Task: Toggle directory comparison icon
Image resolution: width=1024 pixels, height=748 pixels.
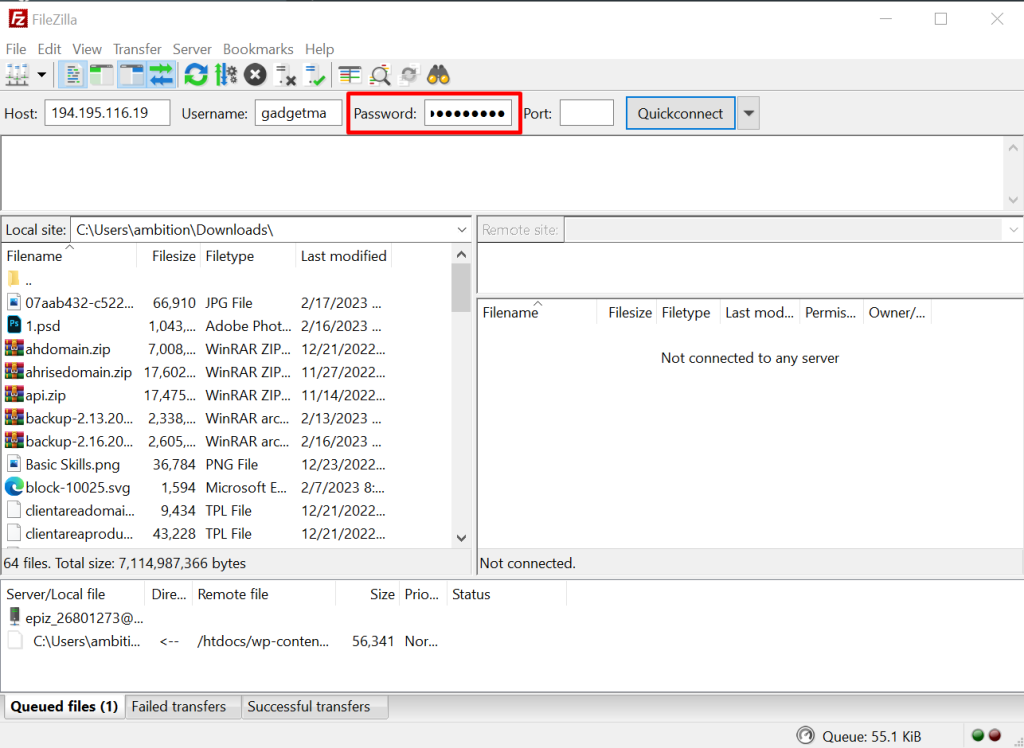Action: [x=380, y=75]
